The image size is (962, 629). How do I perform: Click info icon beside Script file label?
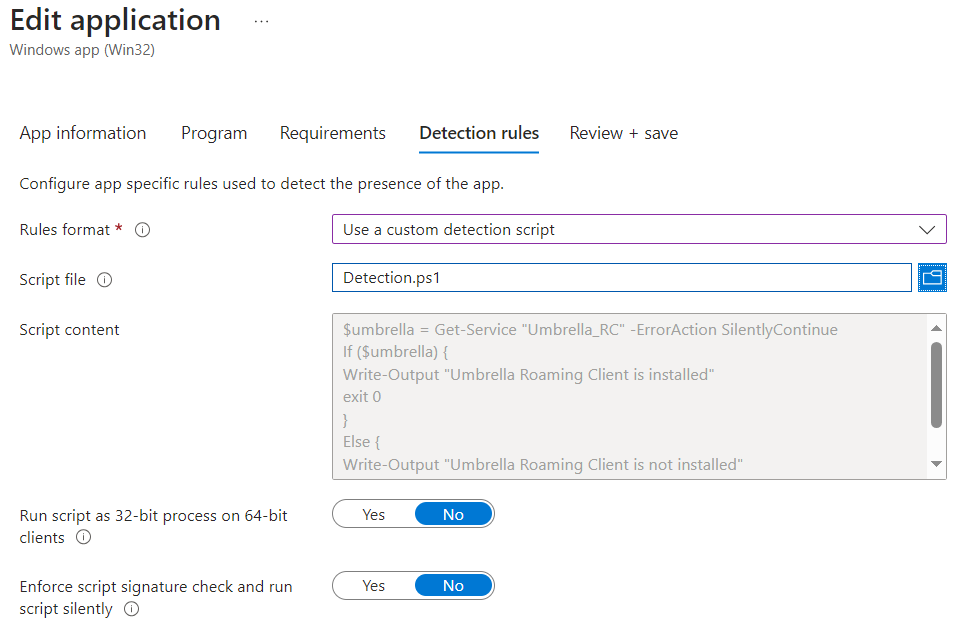[x=104, y=280]
